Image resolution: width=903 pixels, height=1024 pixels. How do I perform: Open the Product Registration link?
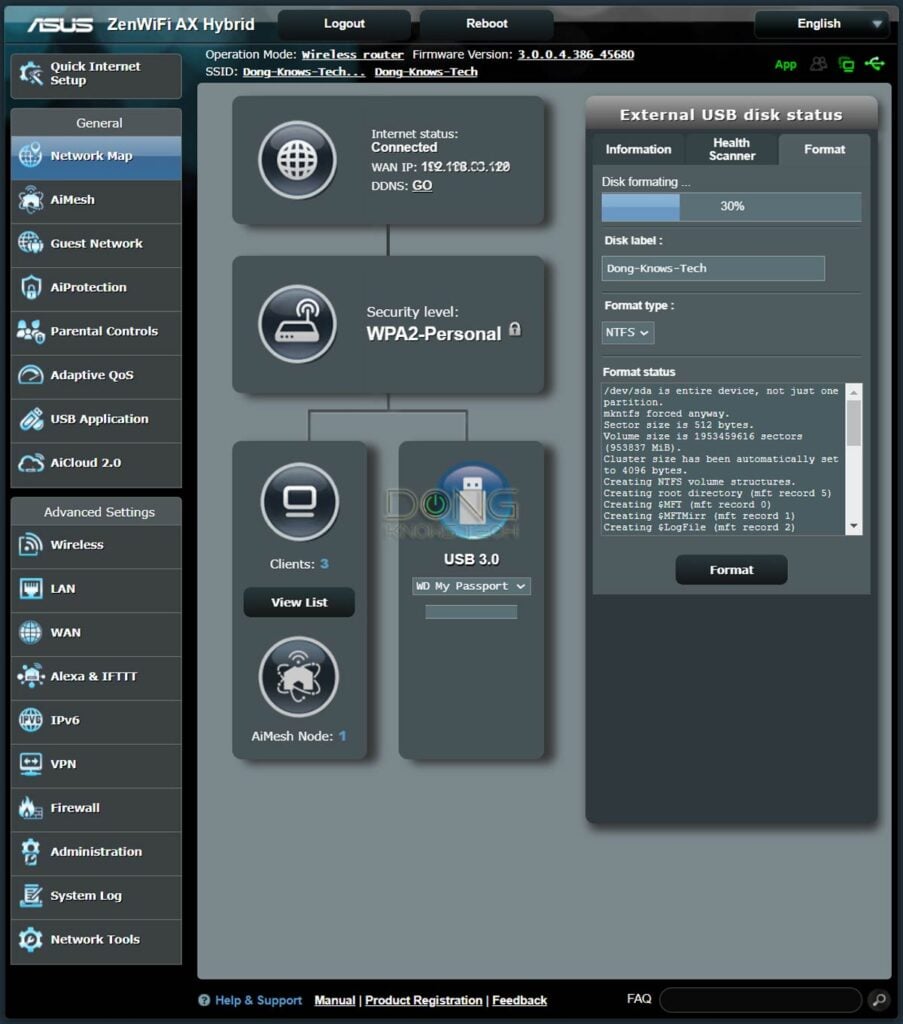coord(423,1000)
